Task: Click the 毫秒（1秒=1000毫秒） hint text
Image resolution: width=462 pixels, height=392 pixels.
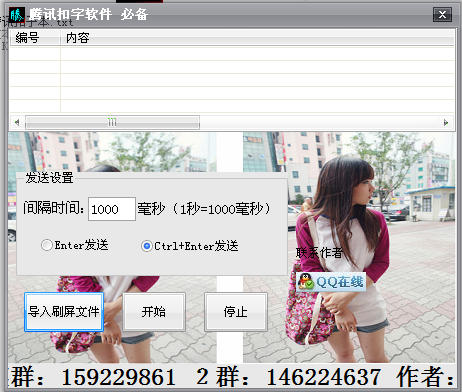Action: 204,209
